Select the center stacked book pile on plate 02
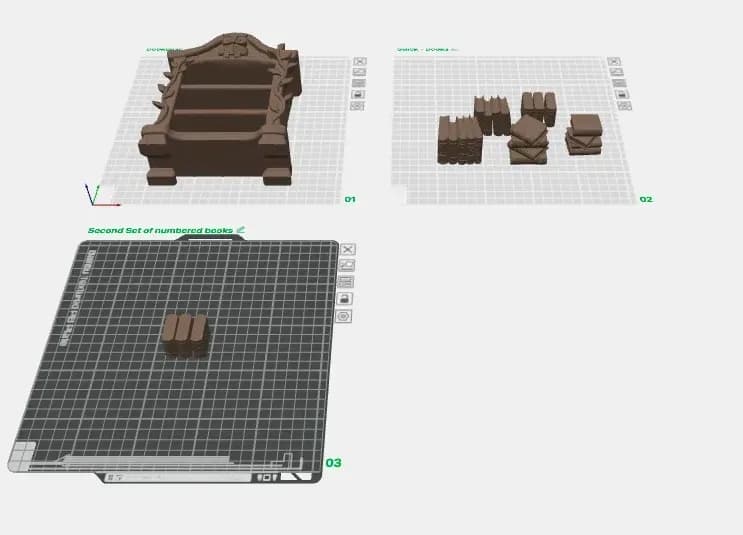 (x=528, y=140)
